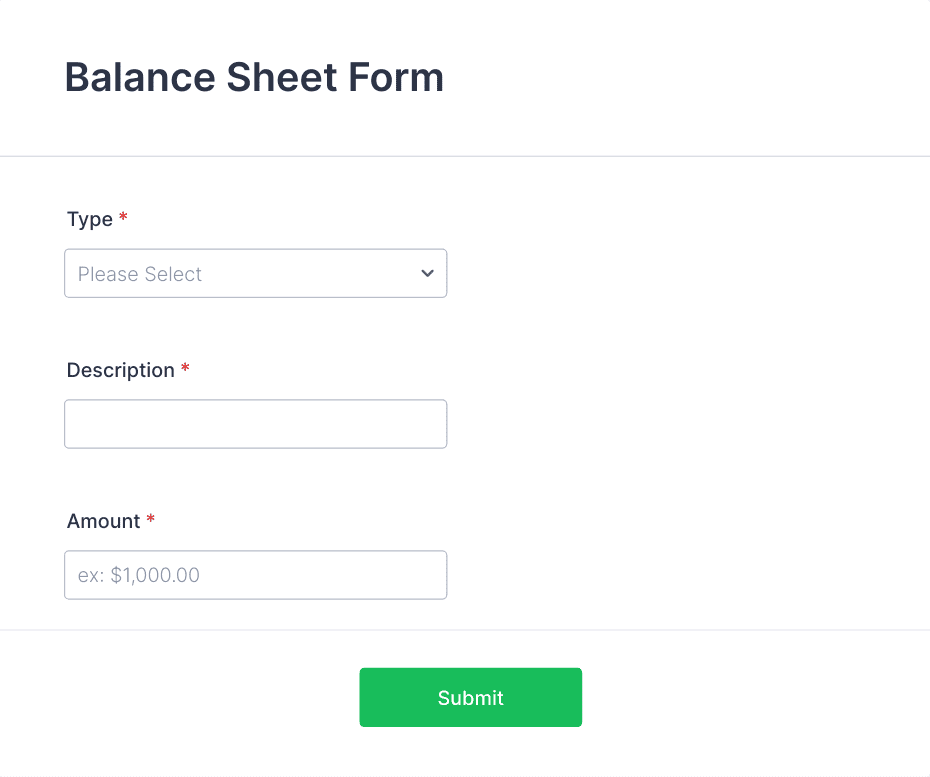The image size is (930, 777).
Task: Focus the Description text field
Action: coord(255,423)
